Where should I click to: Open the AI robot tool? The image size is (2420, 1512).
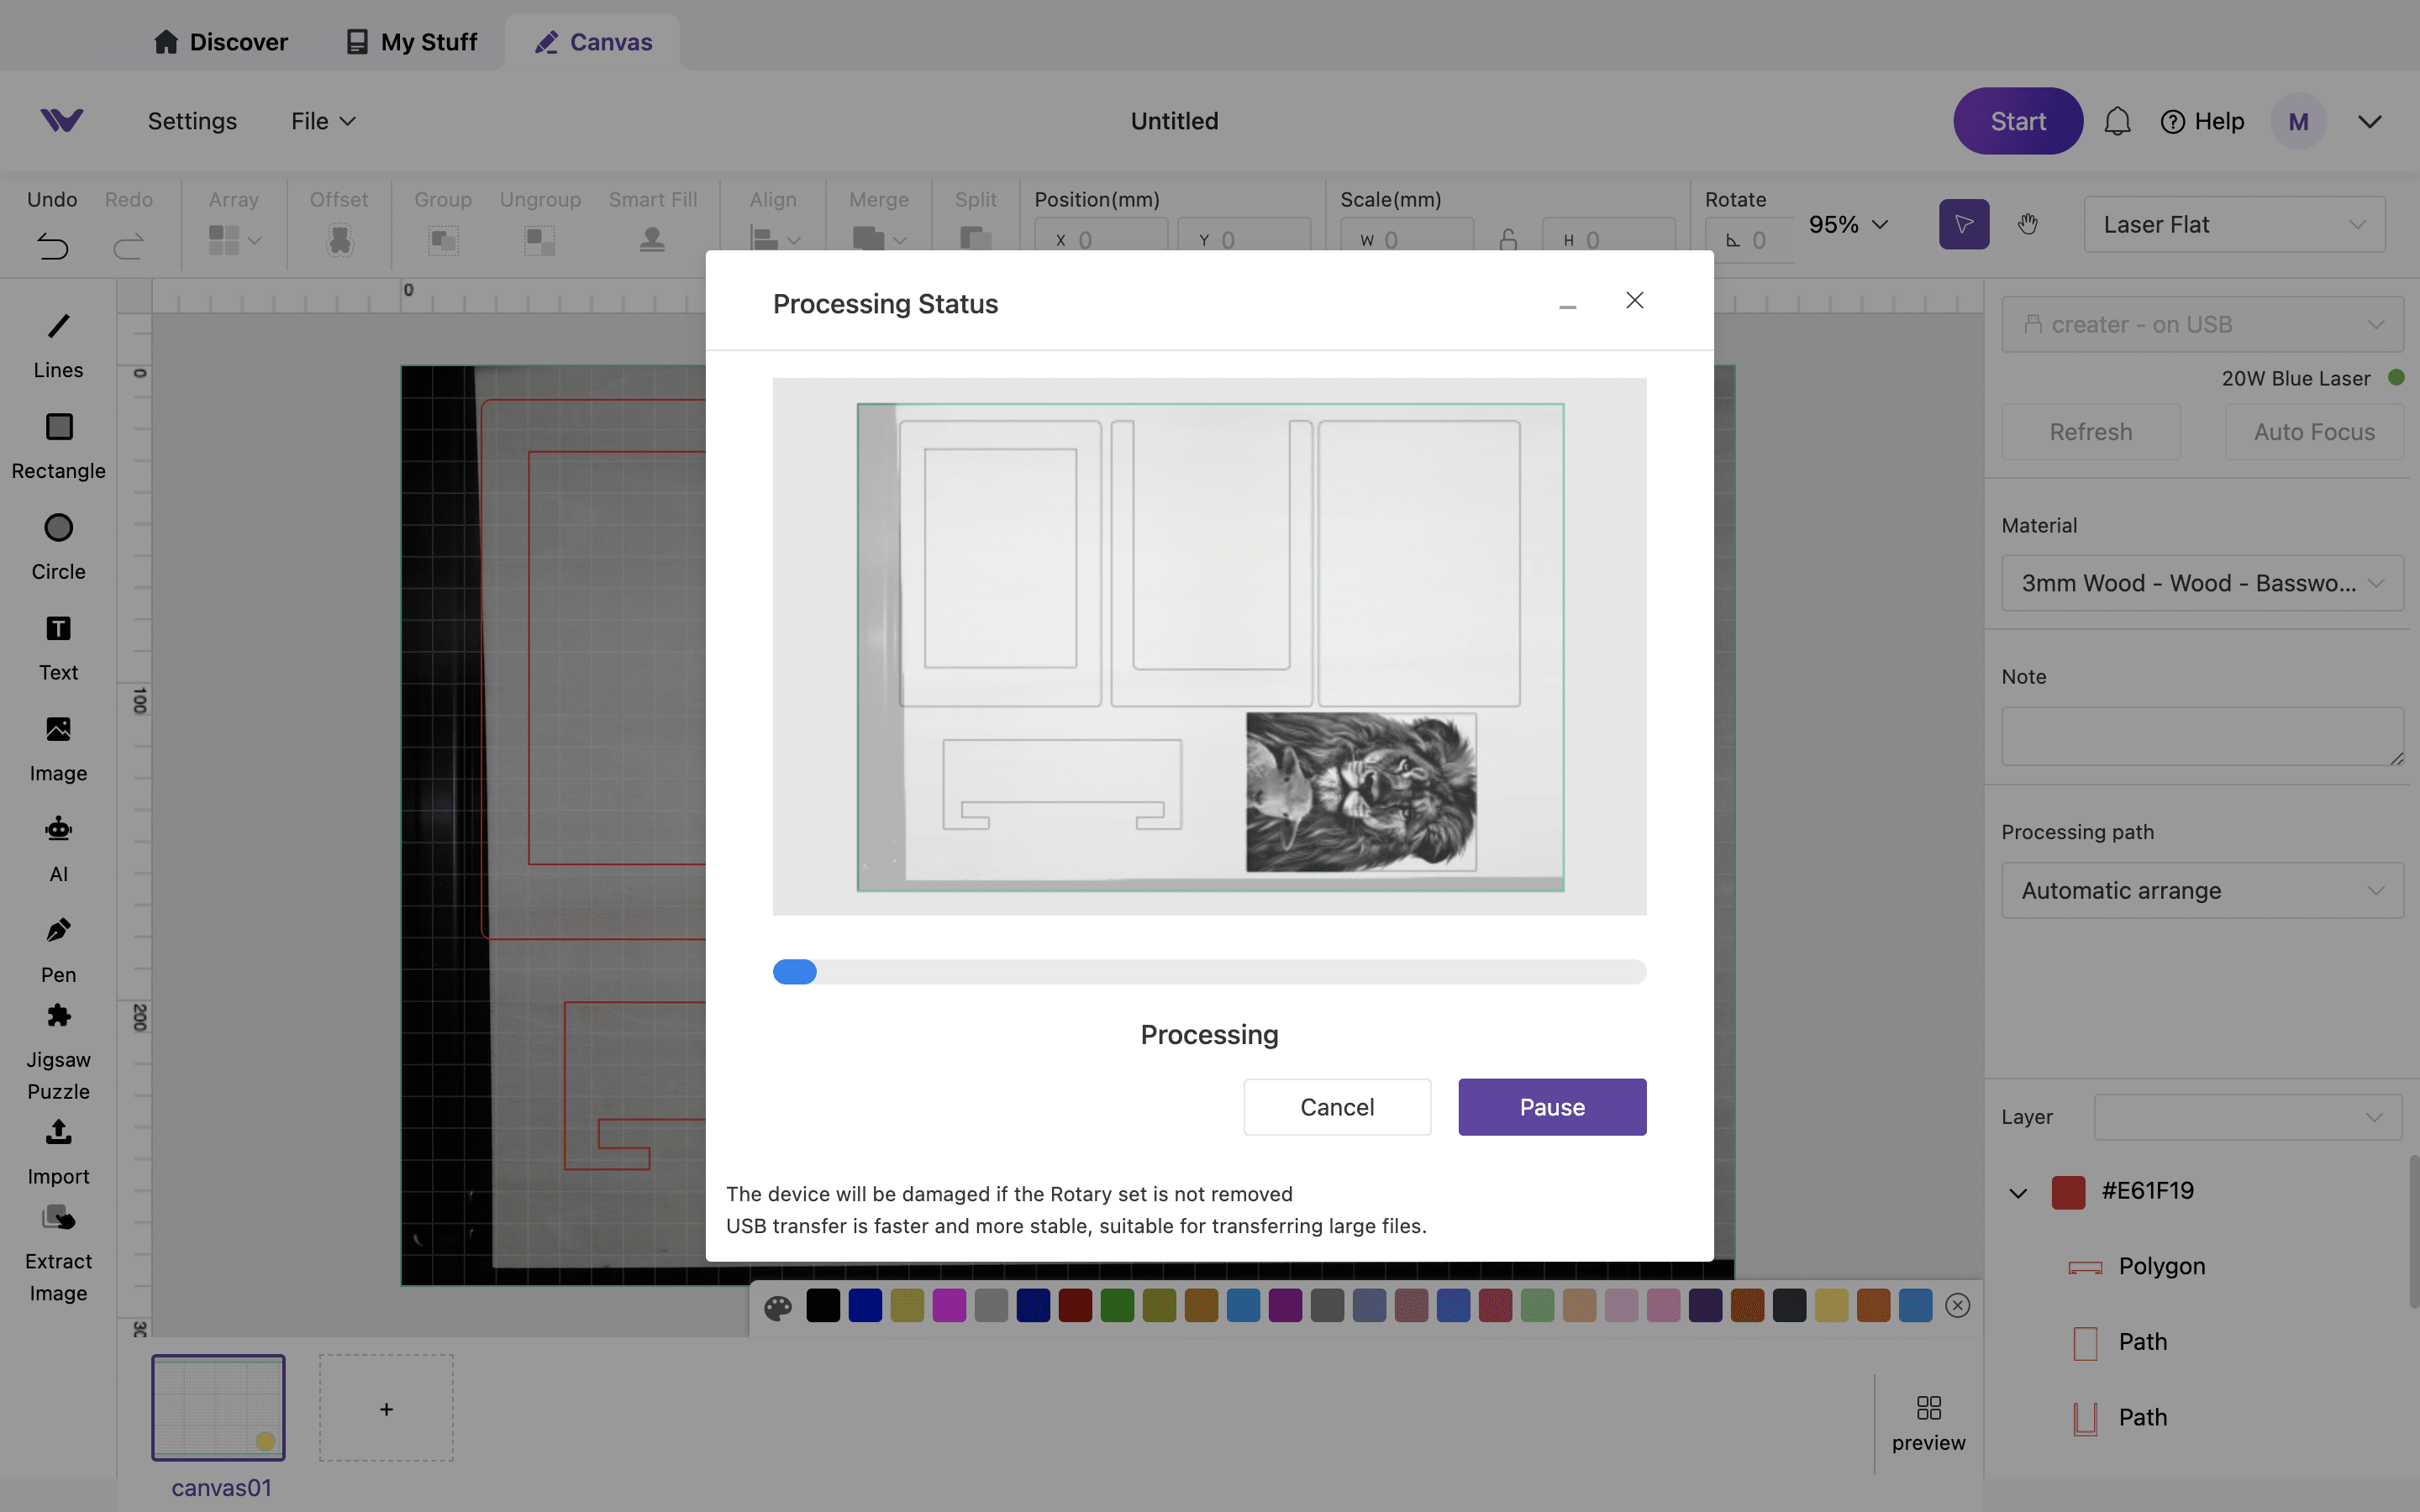coord(58,848)
